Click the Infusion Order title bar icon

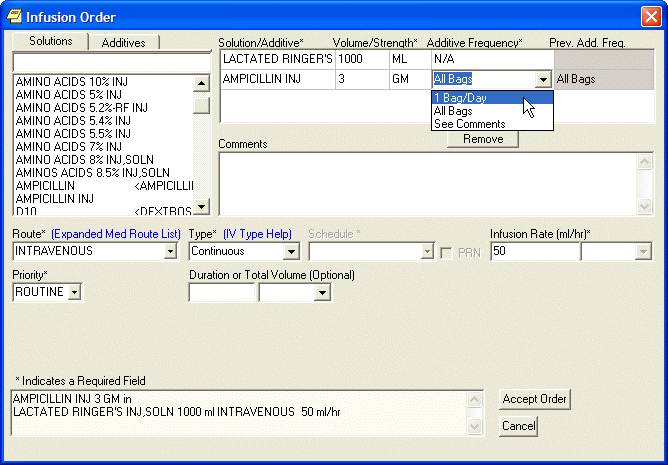coord(15,17)
